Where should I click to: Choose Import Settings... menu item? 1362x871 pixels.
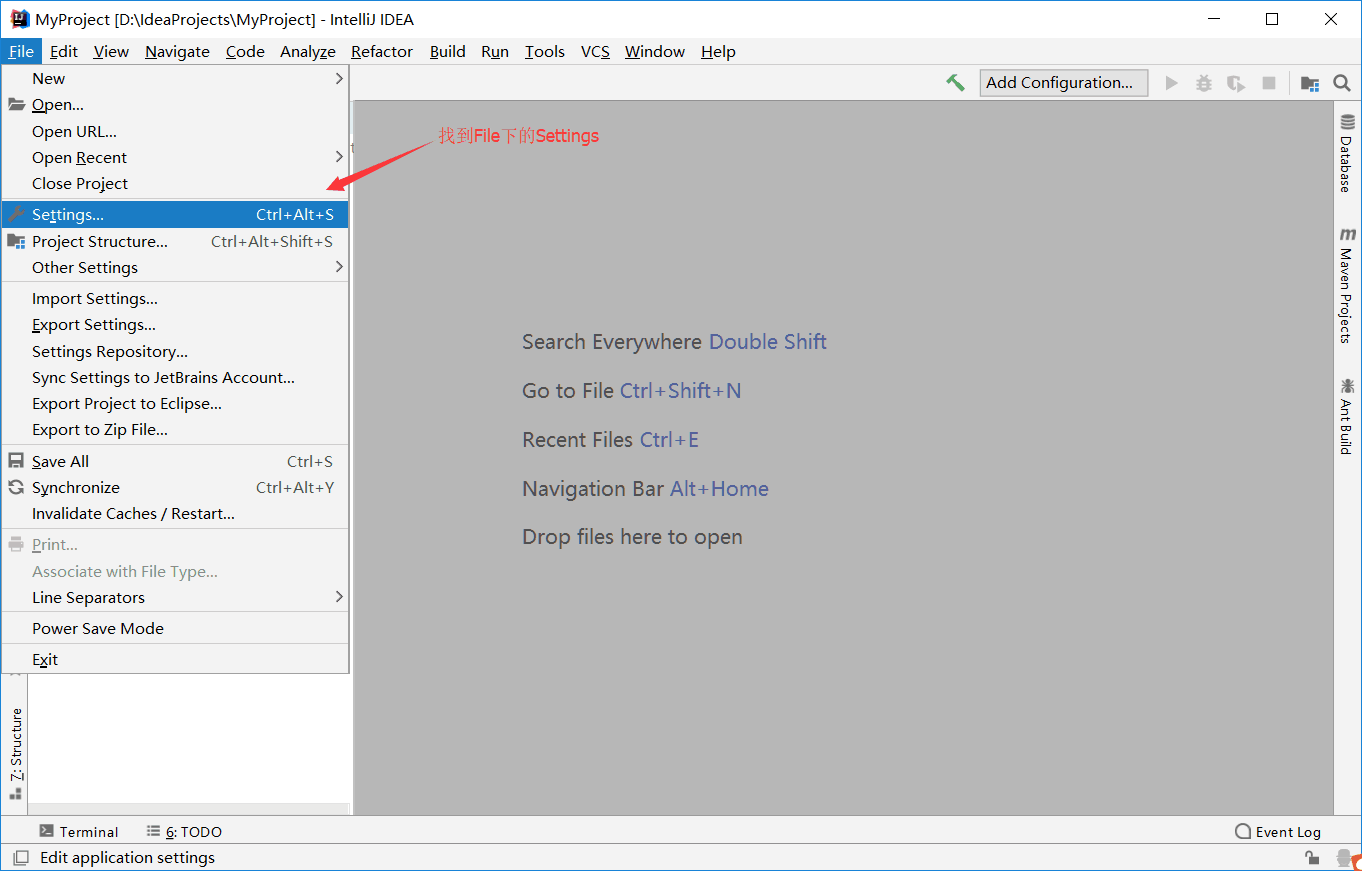[x=175, y=299]
